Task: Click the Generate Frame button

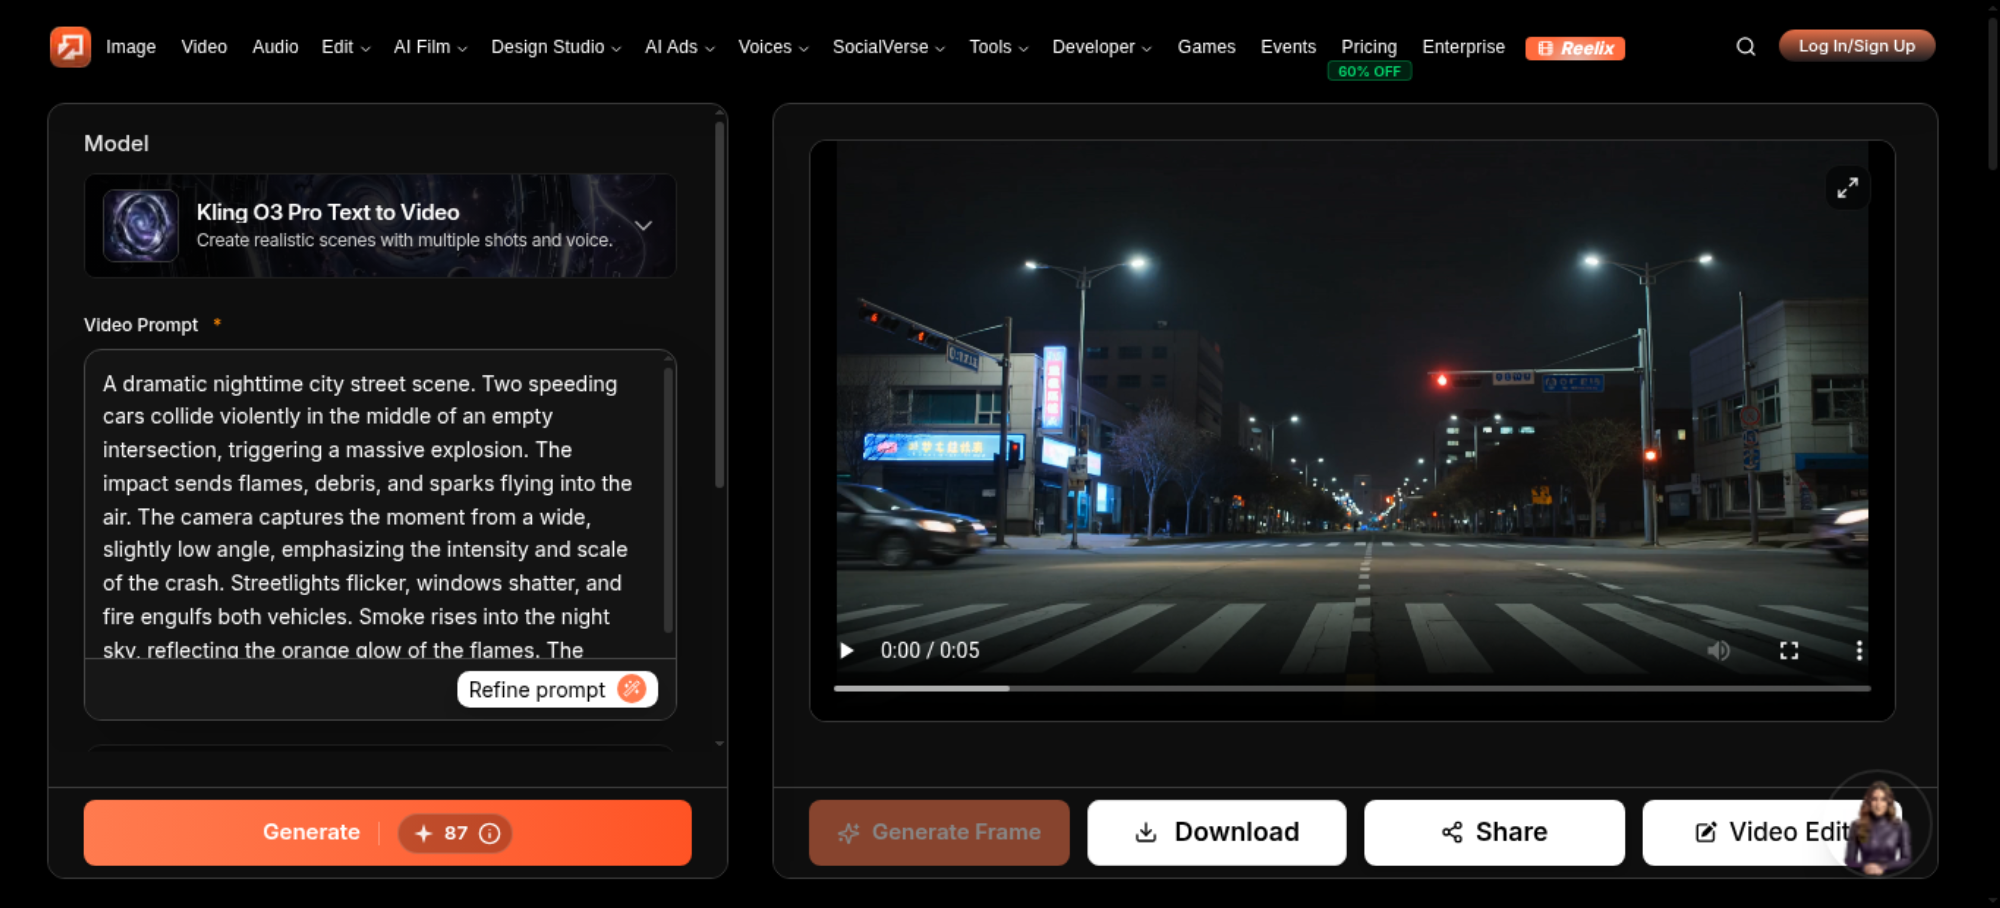Action: [x=939, y=833]
